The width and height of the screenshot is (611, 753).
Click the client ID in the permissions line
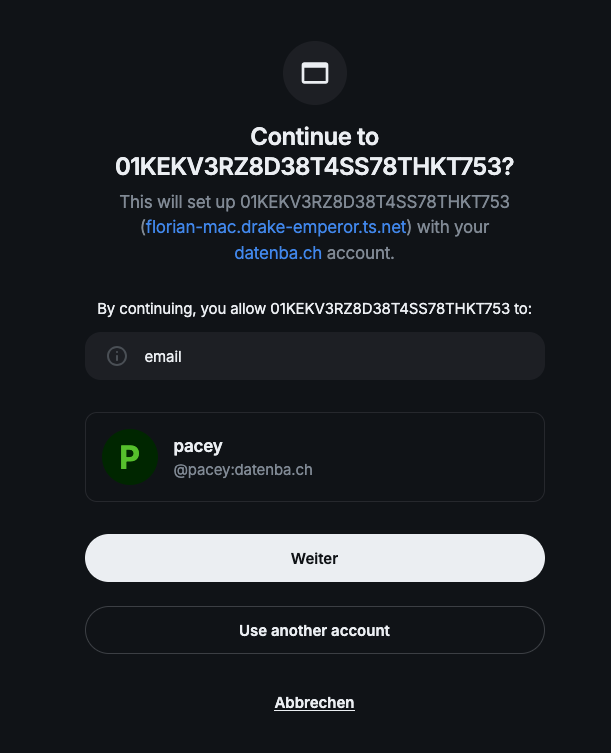391,309
